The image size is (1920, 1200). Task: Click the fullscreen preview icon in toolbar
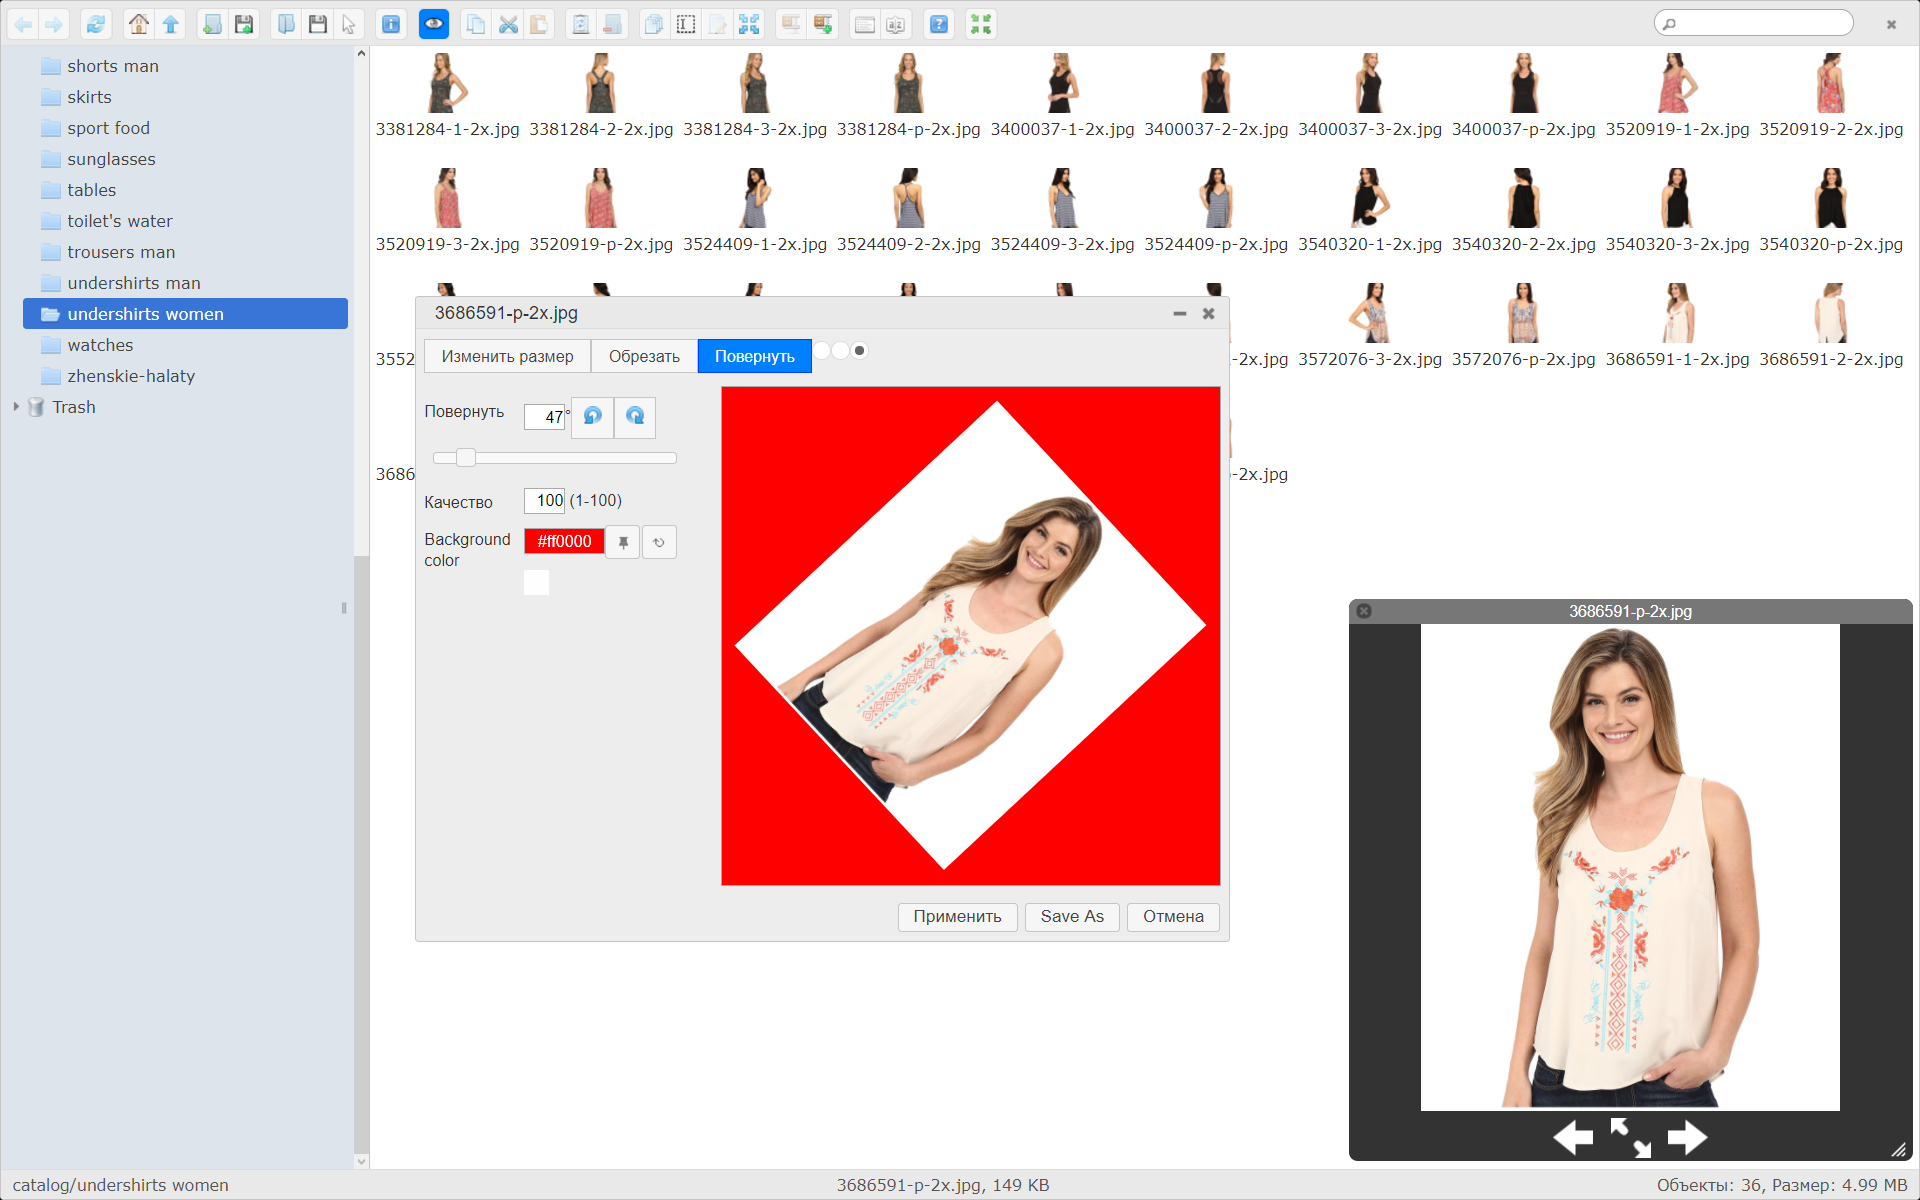pyautogui.click(x=983, y=24)
